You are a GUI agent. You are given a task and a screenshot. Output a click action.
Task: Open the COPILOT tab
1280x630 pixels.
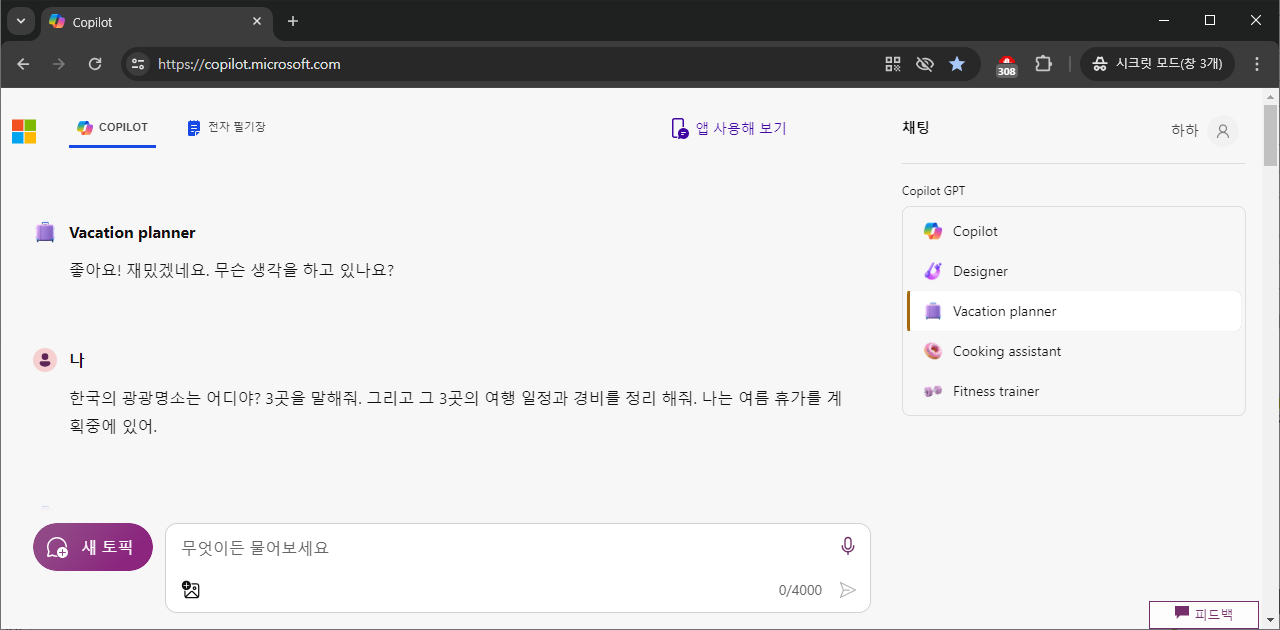pyautogui.click(x=112, y=128)
